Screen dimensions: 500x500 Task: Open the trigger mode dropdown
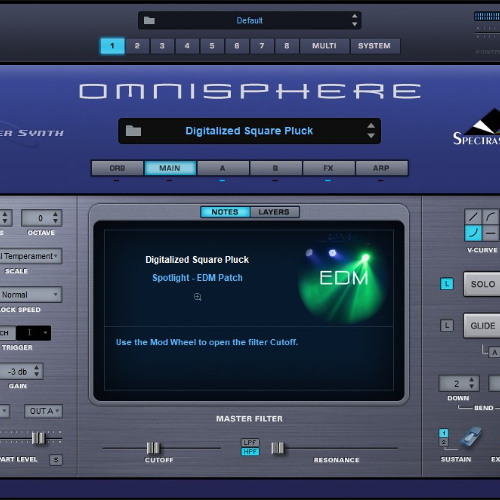pos(33,333)
